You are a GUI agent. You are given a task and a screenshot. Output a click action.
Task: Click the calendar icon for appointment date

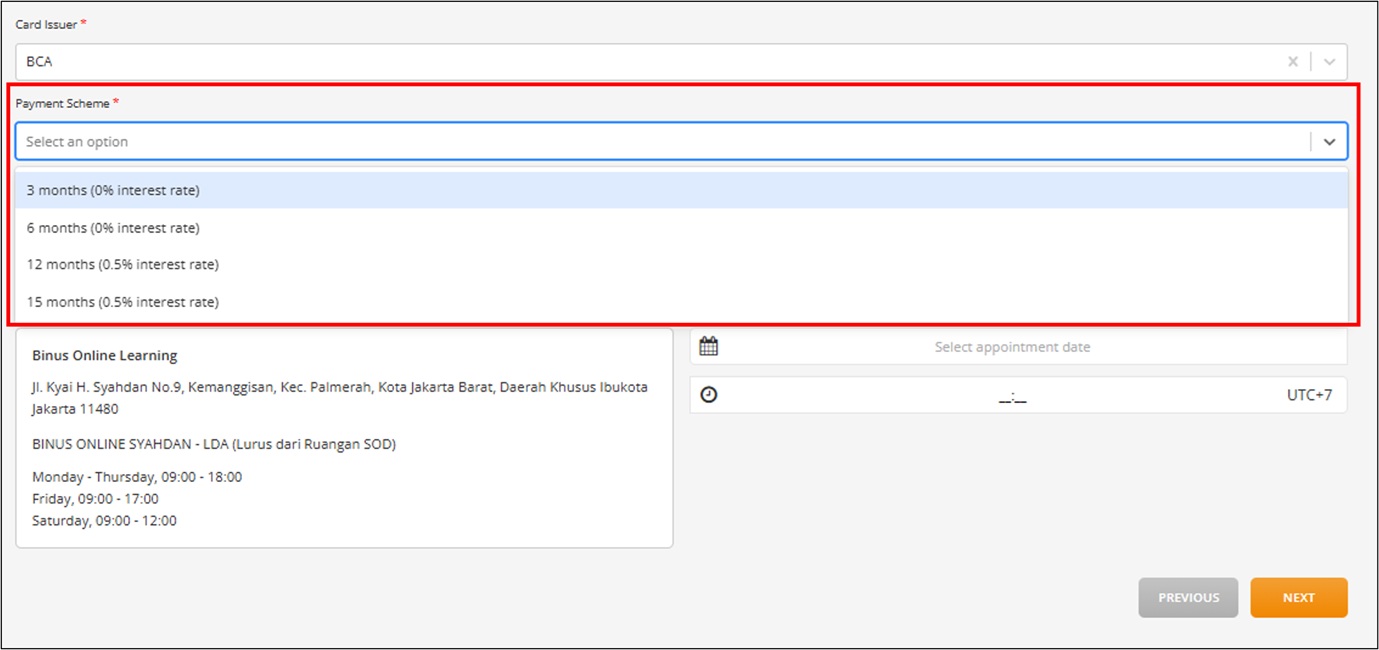click(x=709, y=347)
